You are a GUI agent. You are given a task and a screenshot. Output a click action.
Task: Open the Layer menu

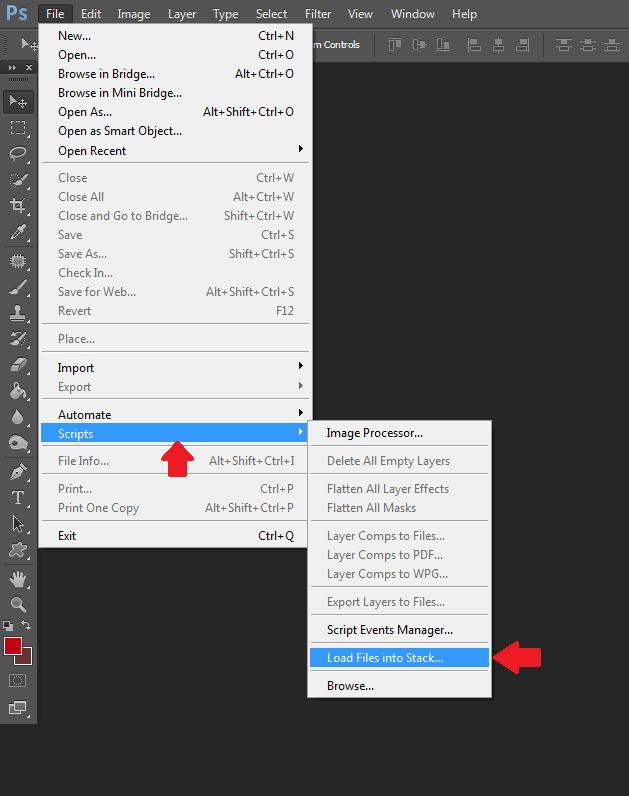pyautogui.click(x=182, y=14)
